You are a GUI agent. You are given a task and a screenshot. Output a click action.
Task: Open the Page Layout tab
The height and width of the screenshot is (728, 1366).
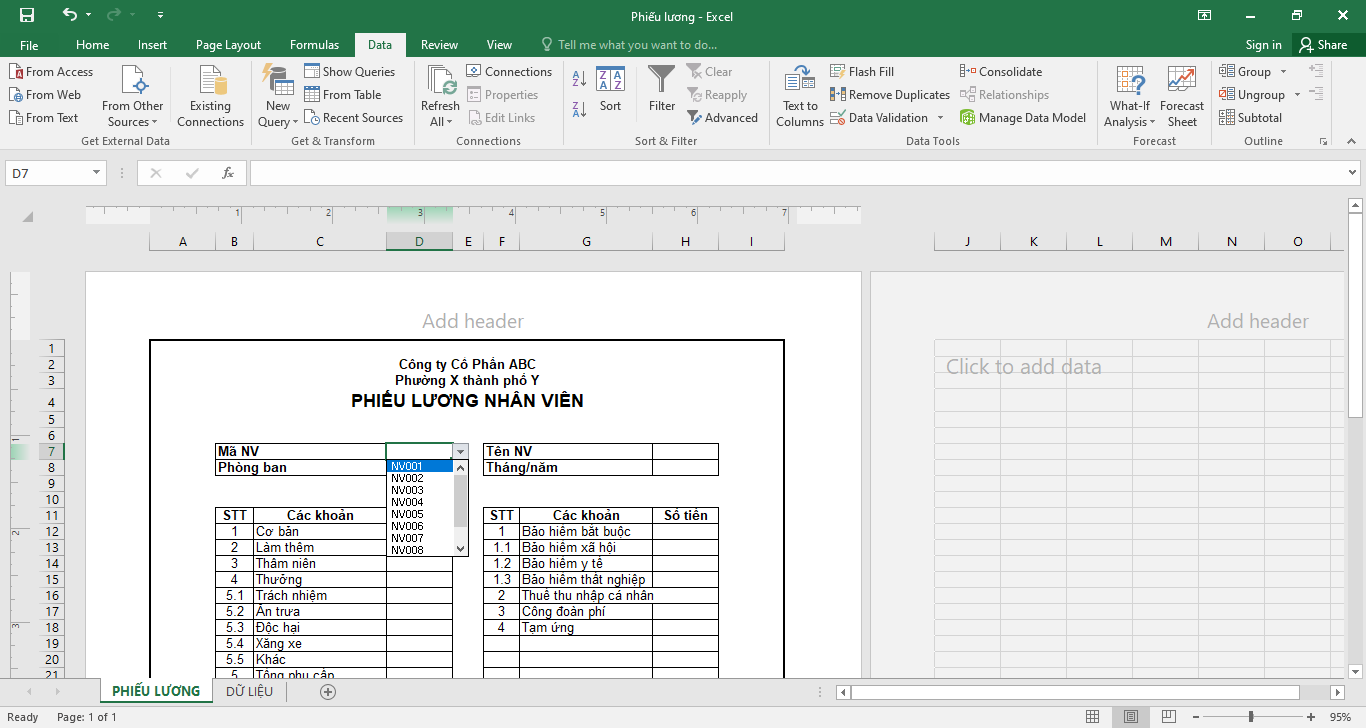pos(228,45)
